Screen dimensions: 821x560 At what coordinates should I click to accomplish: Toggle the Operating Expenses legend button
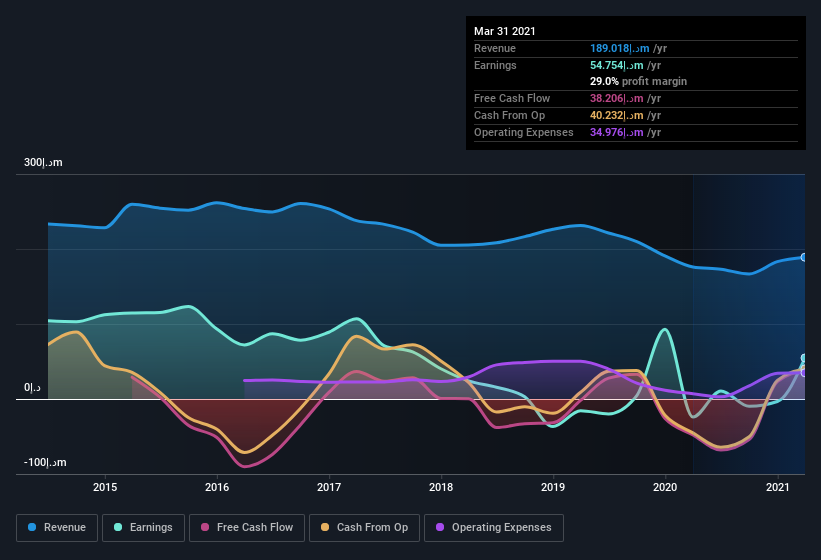494,528
